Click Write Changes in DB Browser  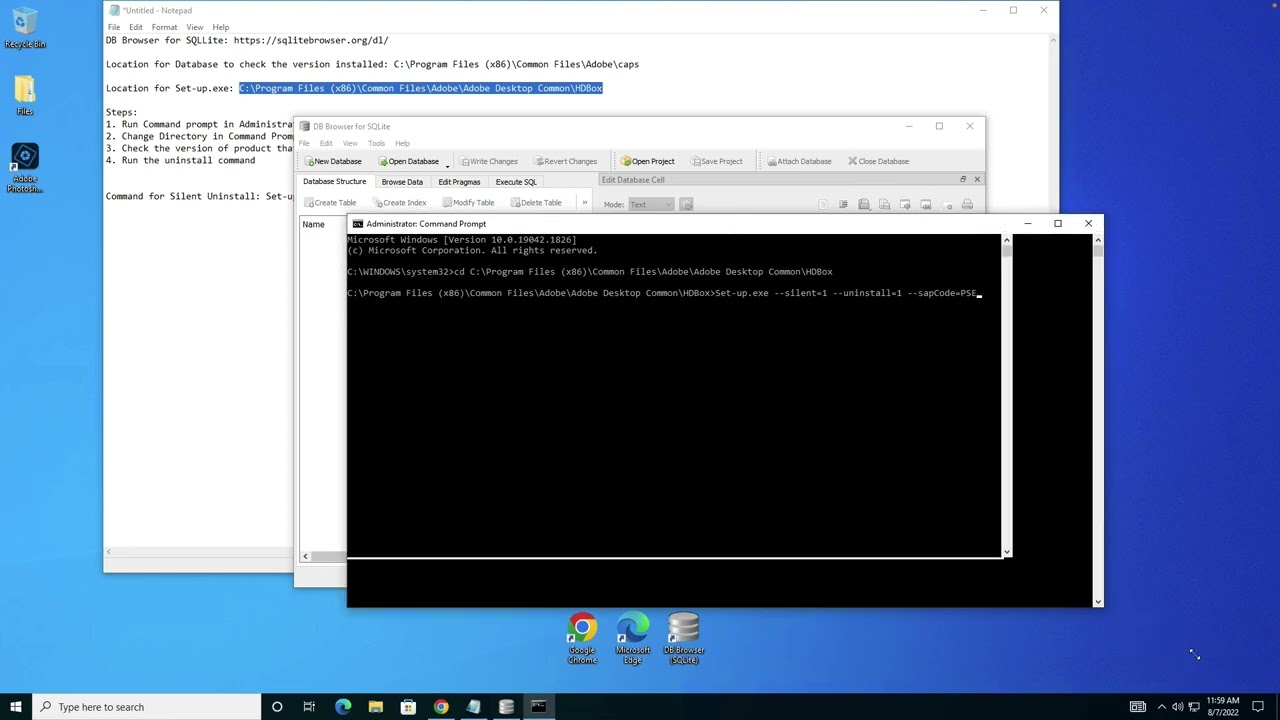(x=489, y=161)
